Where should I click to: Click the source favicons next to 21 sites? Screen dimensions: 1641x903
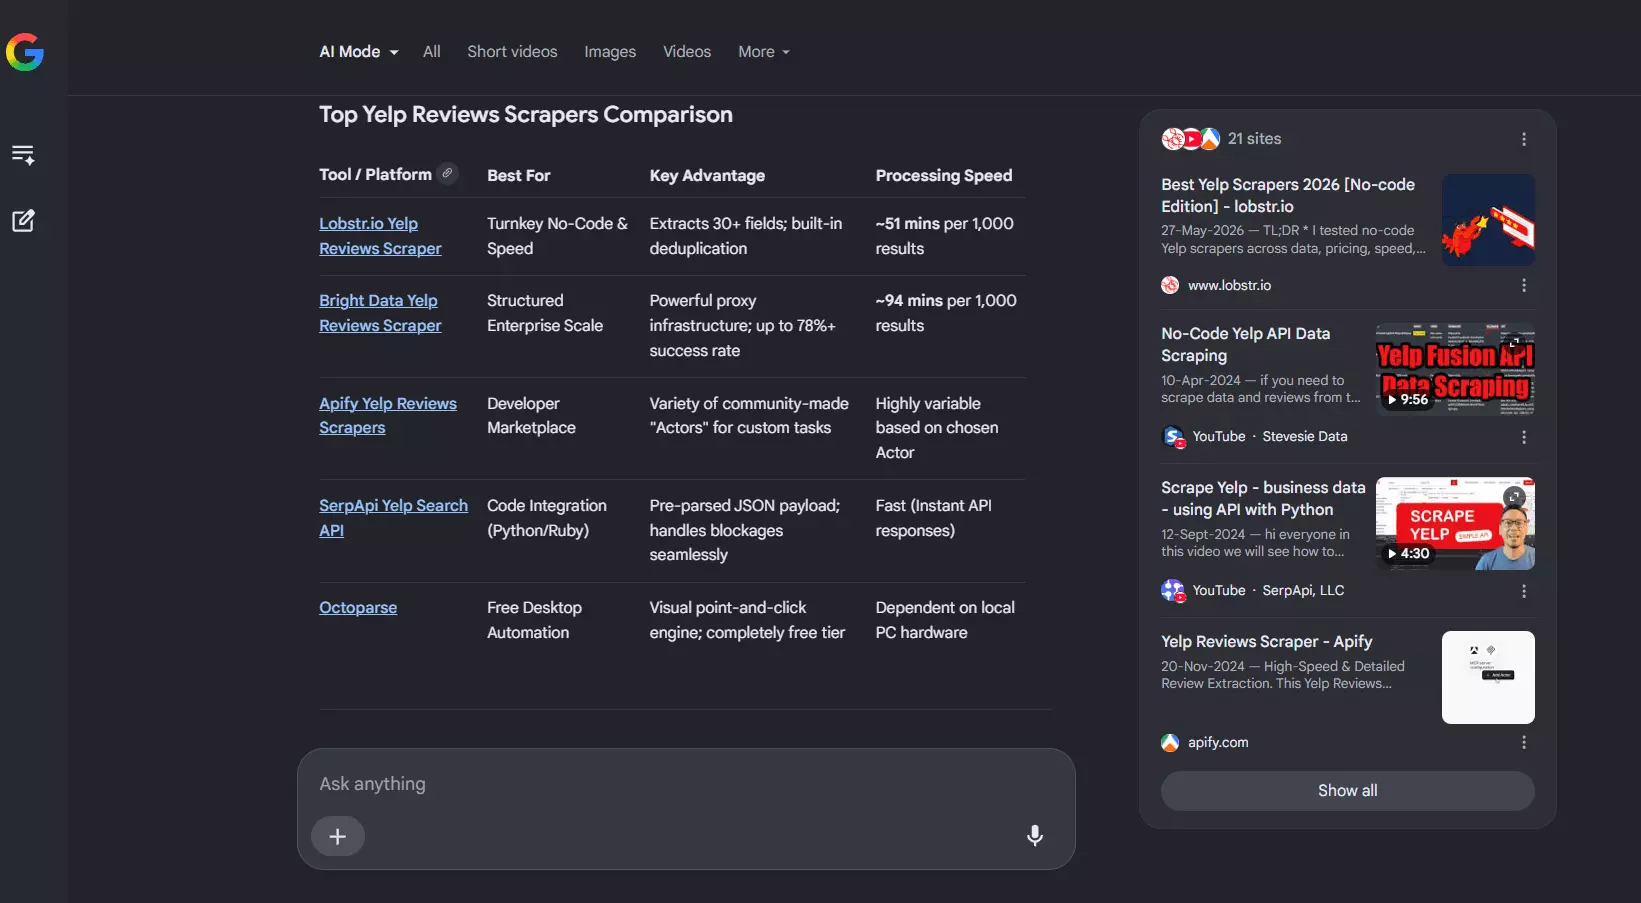(x=1190, y=139)
